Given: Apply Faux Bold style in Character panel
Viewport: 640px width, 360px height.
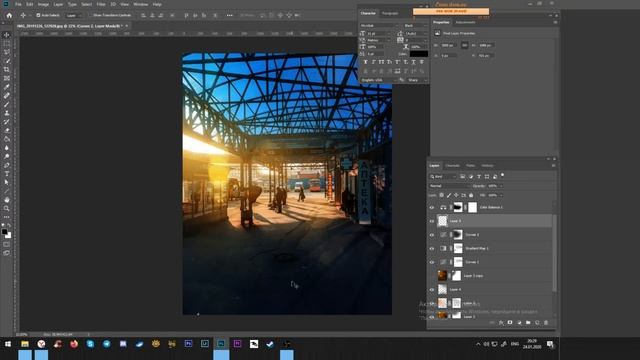Looking at the screenshot, I should click(365, 62).
